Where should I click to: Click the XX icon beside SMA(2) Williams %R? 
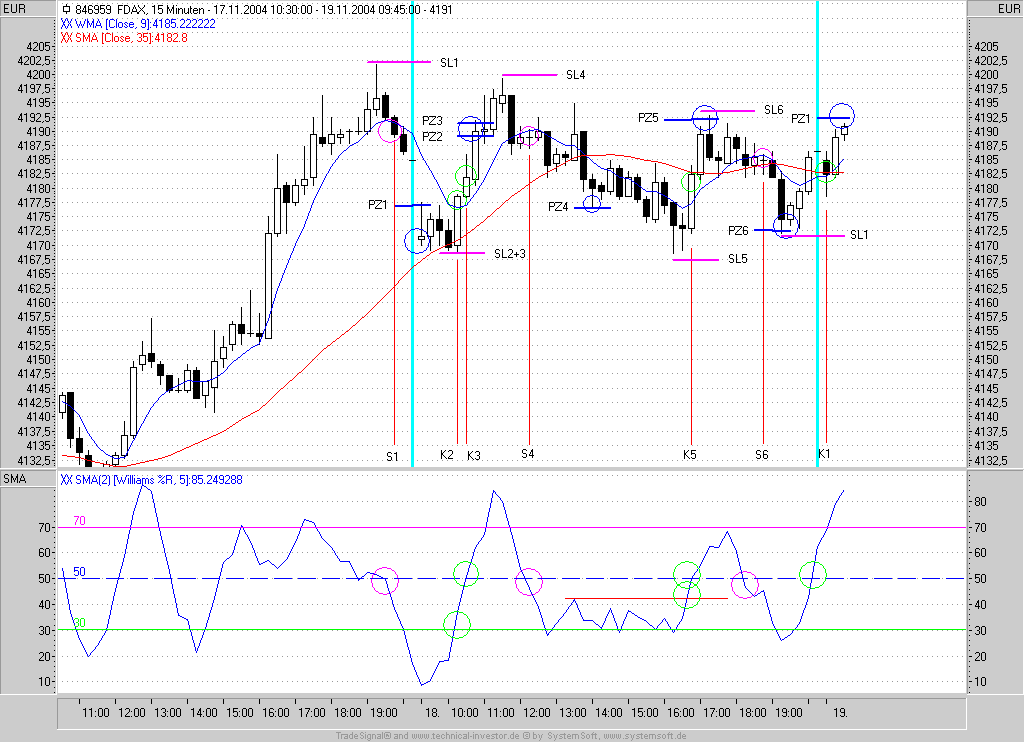(66, 479)
